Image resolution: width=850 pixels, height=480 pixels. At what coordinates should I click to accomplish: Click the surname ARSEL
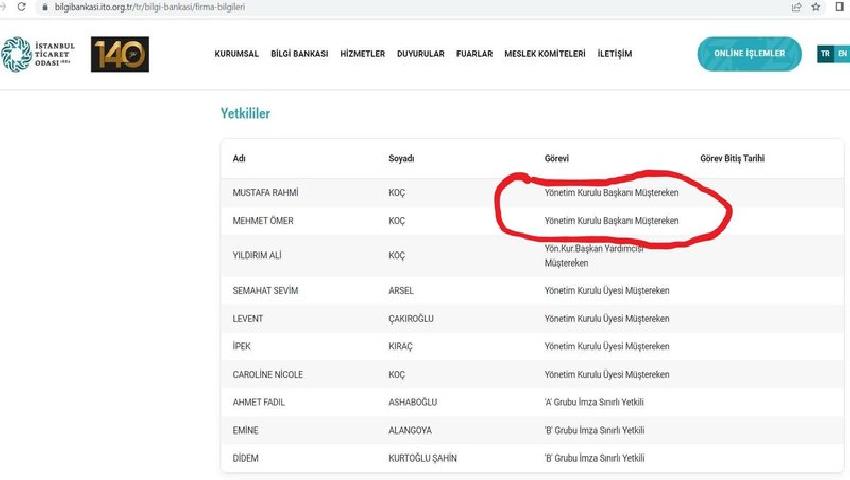[x=401, y=291]
